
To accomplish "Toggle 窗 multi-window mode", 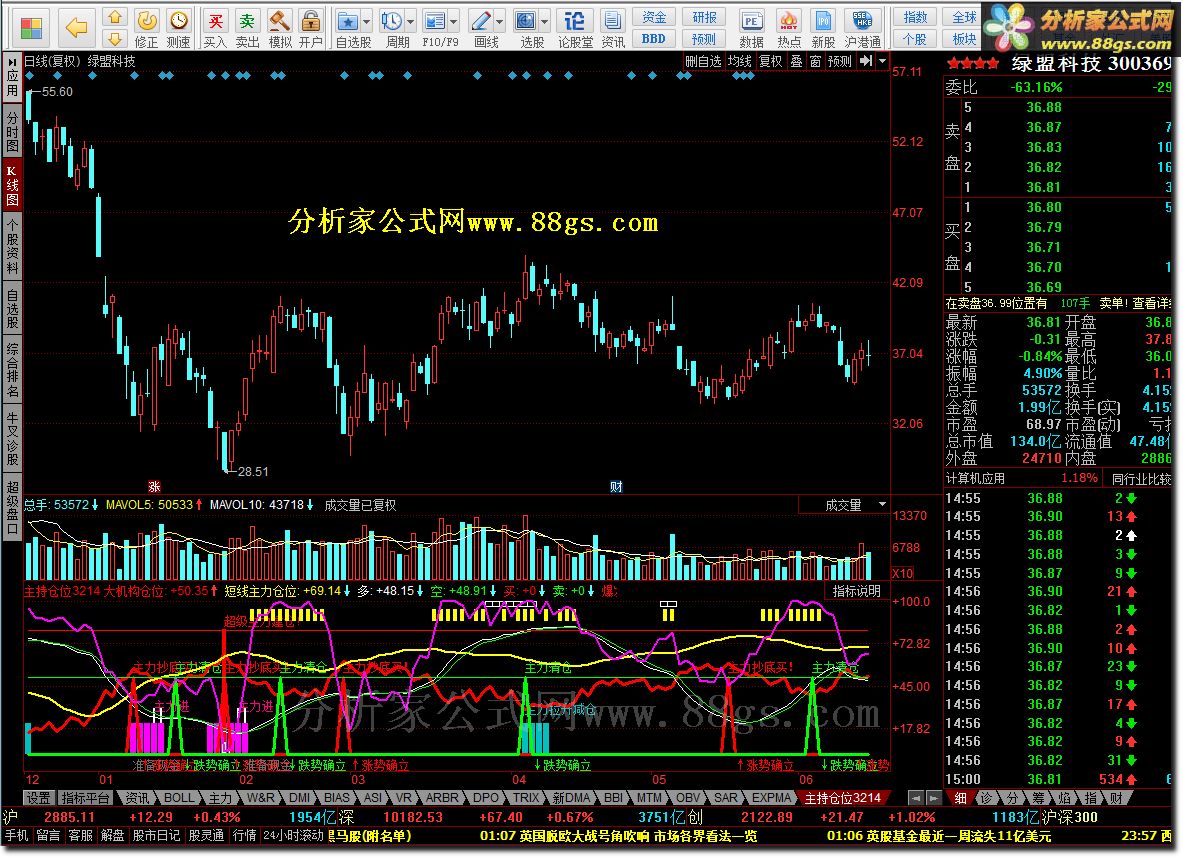I will coord(815,61).
